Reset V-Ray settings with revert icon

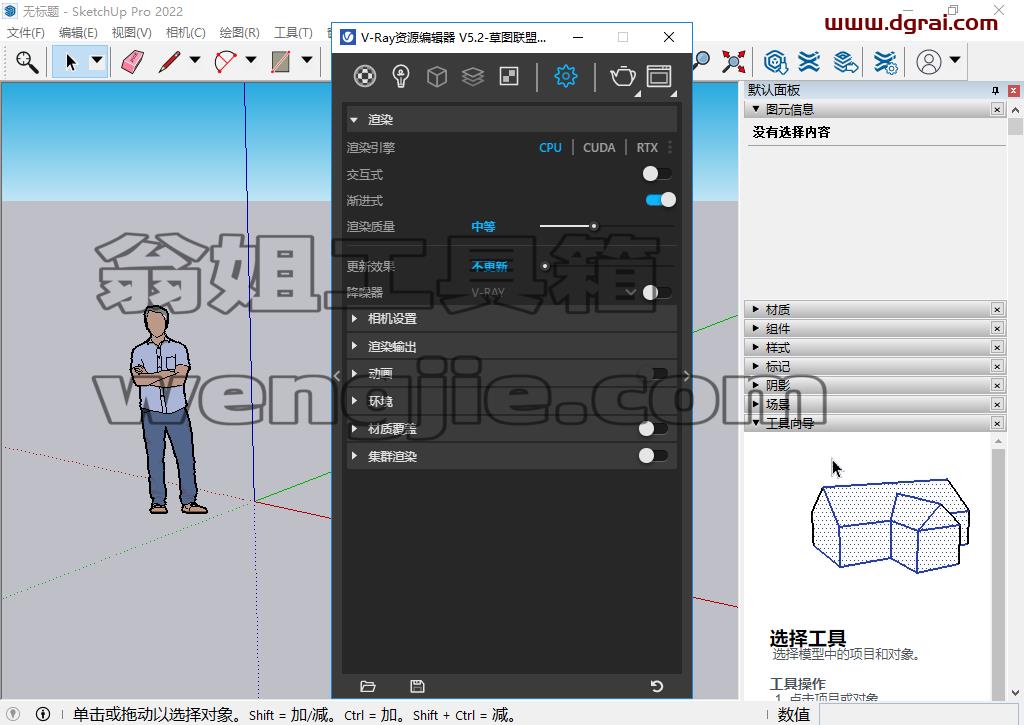click(x=657, y=686)
